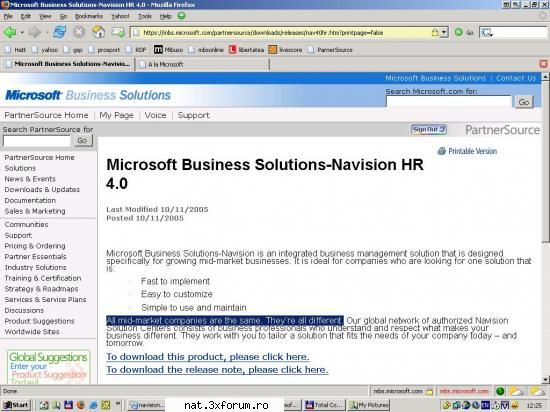The height and width of the screenshot is (412, 550).
Task: Select the Microsoft Business Solutions-Navision tab
Action: click(x=68, y=64)
